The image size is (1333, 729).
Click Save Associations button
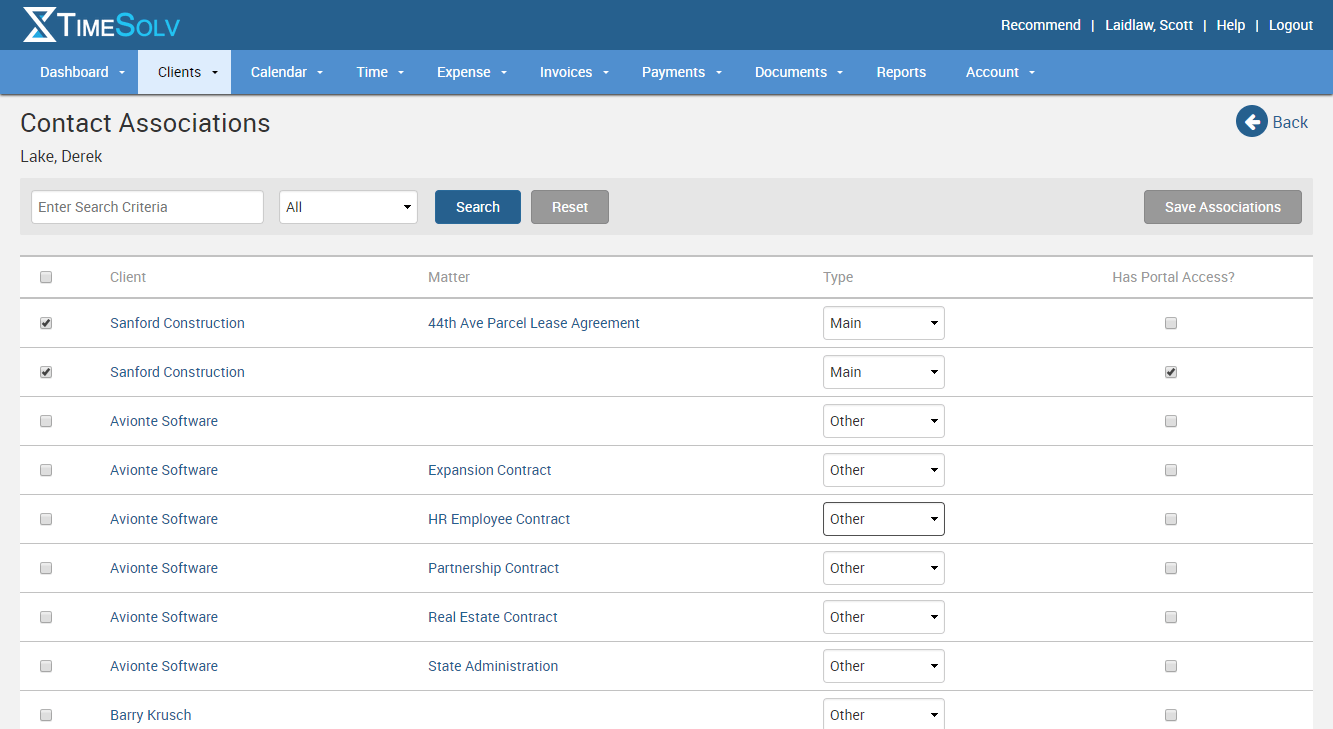coord(1222,207)
